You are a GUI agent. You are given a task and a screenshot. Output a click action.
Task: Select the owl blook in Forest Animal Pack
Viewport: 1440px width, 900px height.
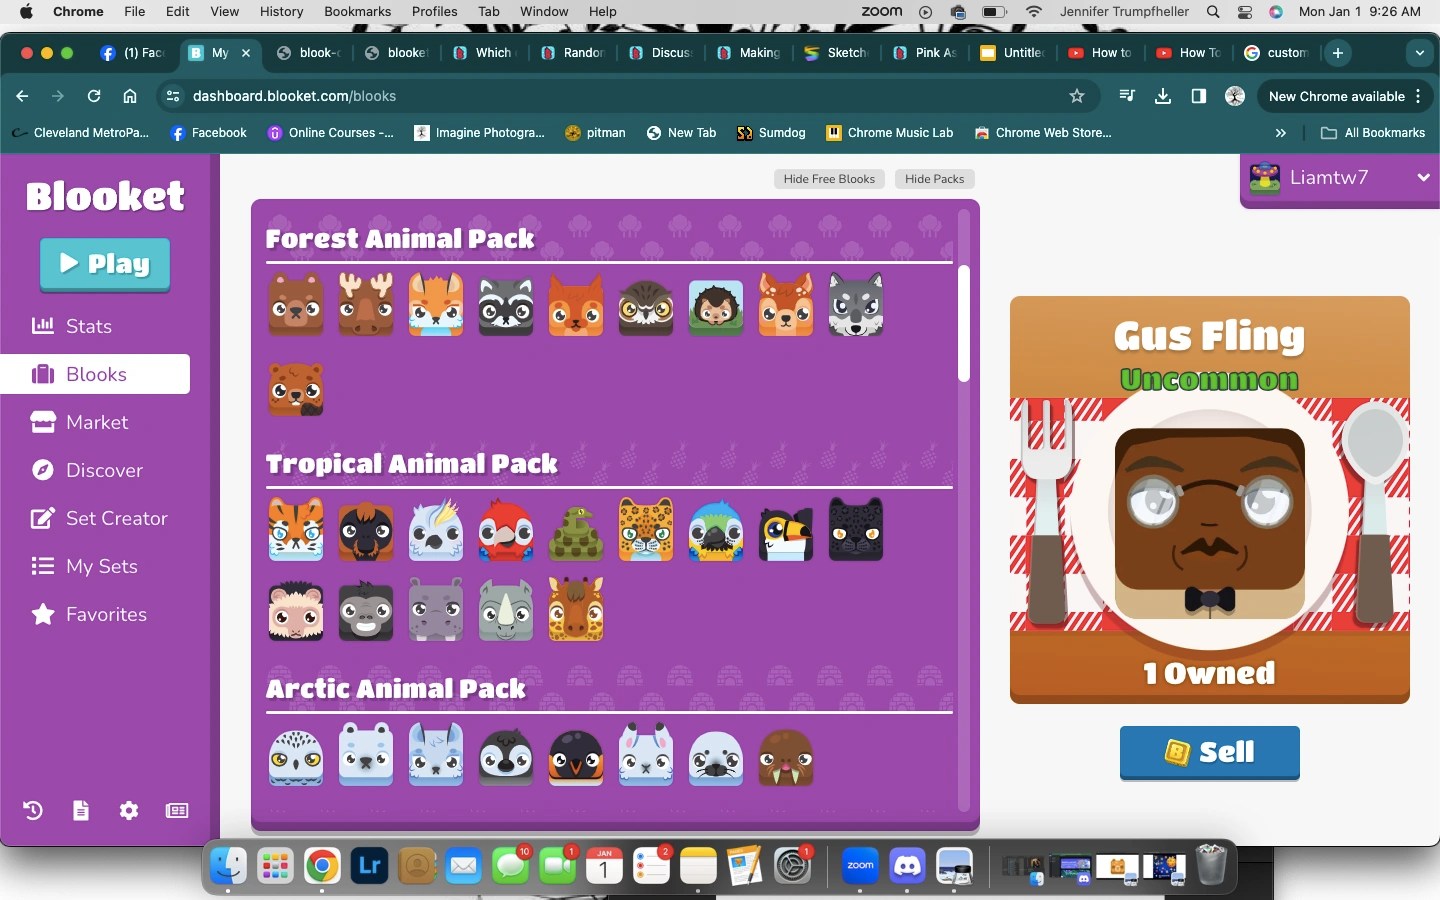tap(645, 305)
